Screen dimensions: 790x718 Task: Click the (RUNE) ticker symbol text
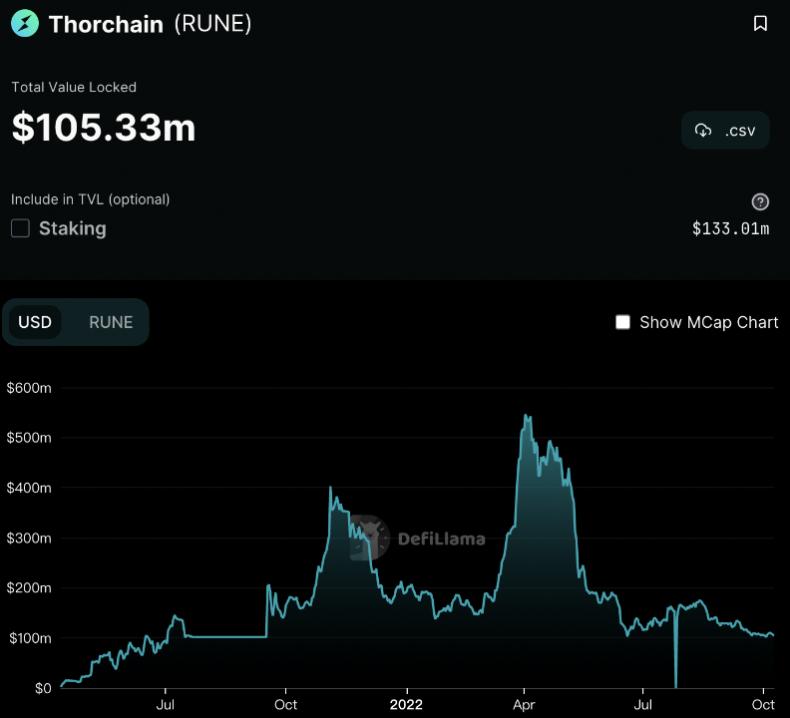click(x=212, y=24)
